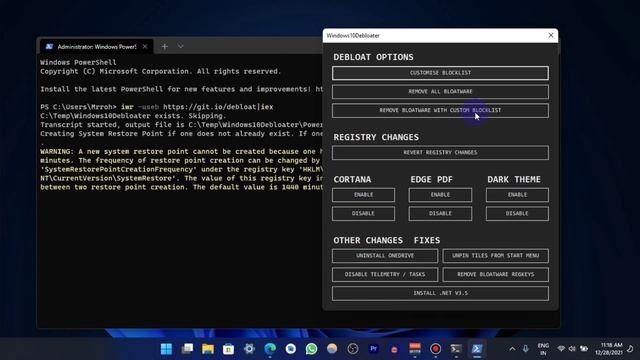Image resolution: width=640 pixels, height=360 pixels.
Task: Open a new terminal tab with plus
Action: click(x=164, y=47)
